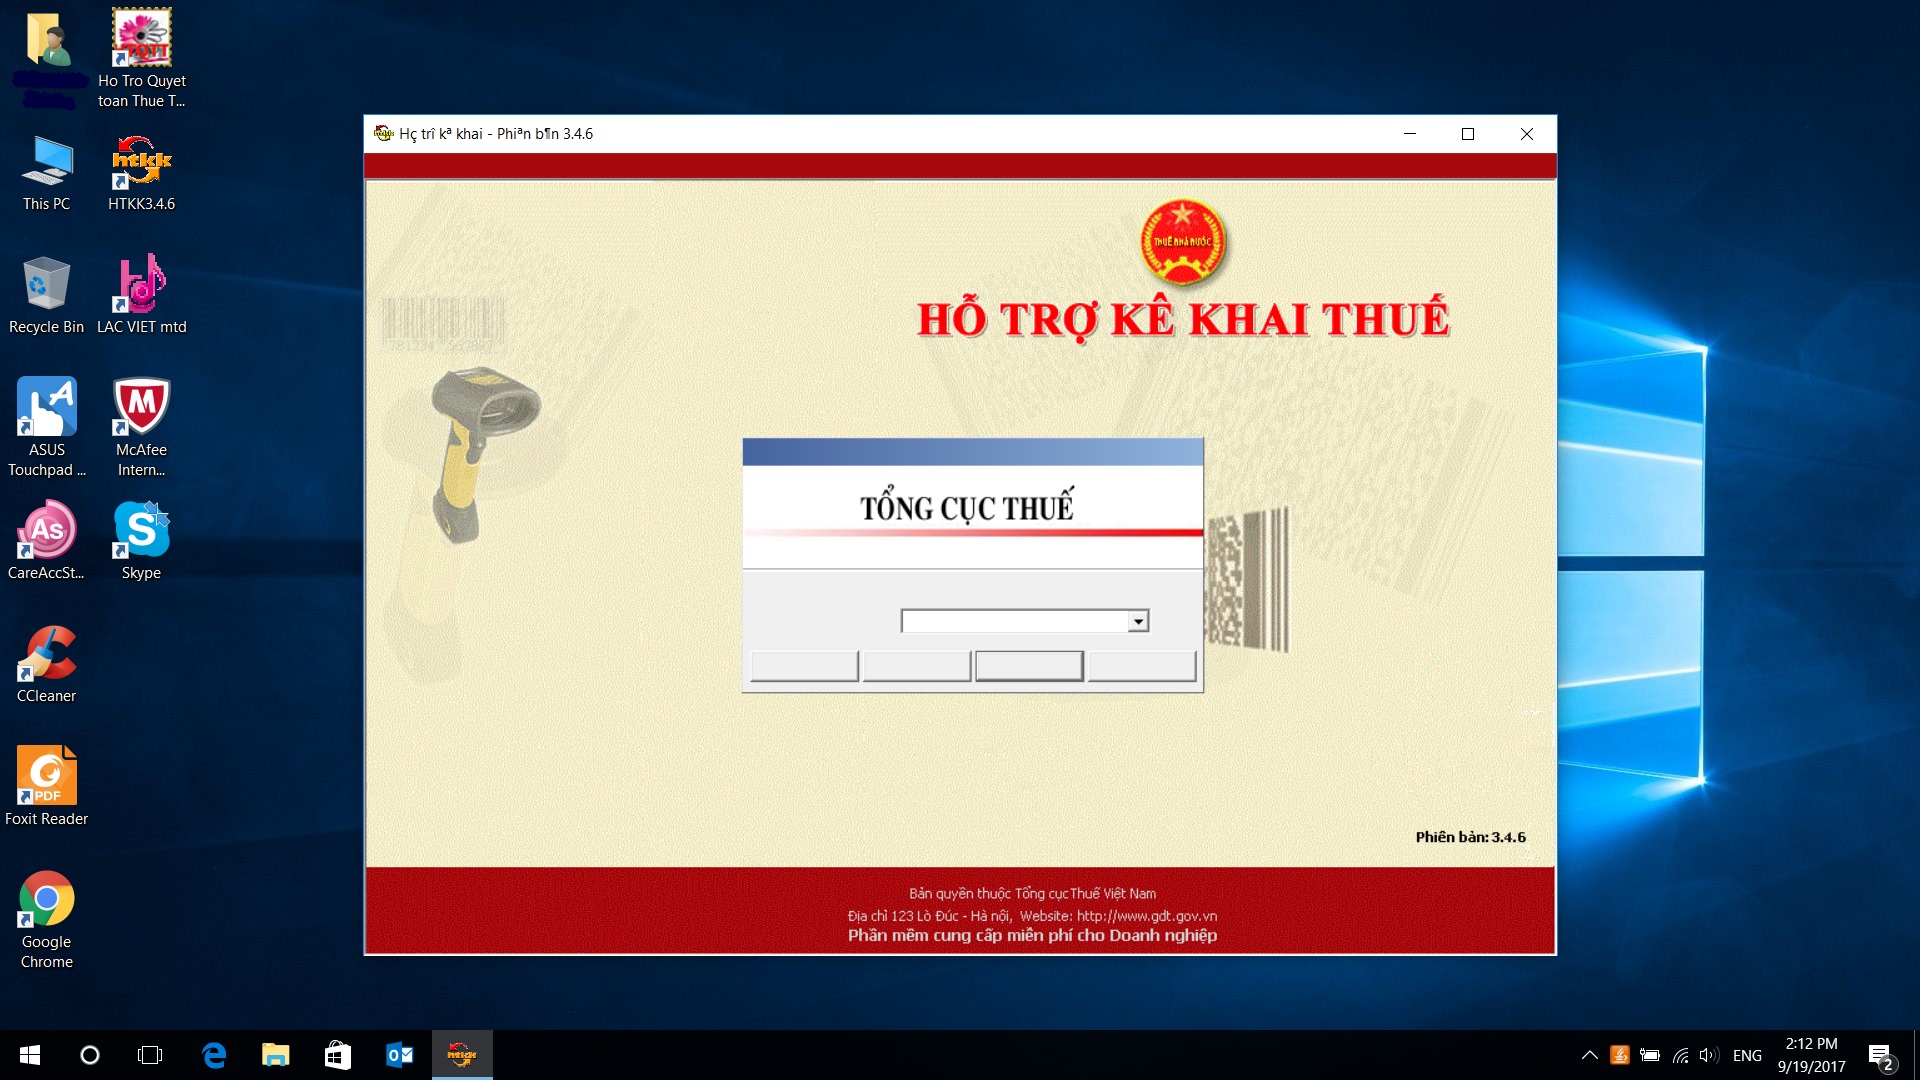
Task: Click ENG language indicator in tray
Action: (1747, 1055)
